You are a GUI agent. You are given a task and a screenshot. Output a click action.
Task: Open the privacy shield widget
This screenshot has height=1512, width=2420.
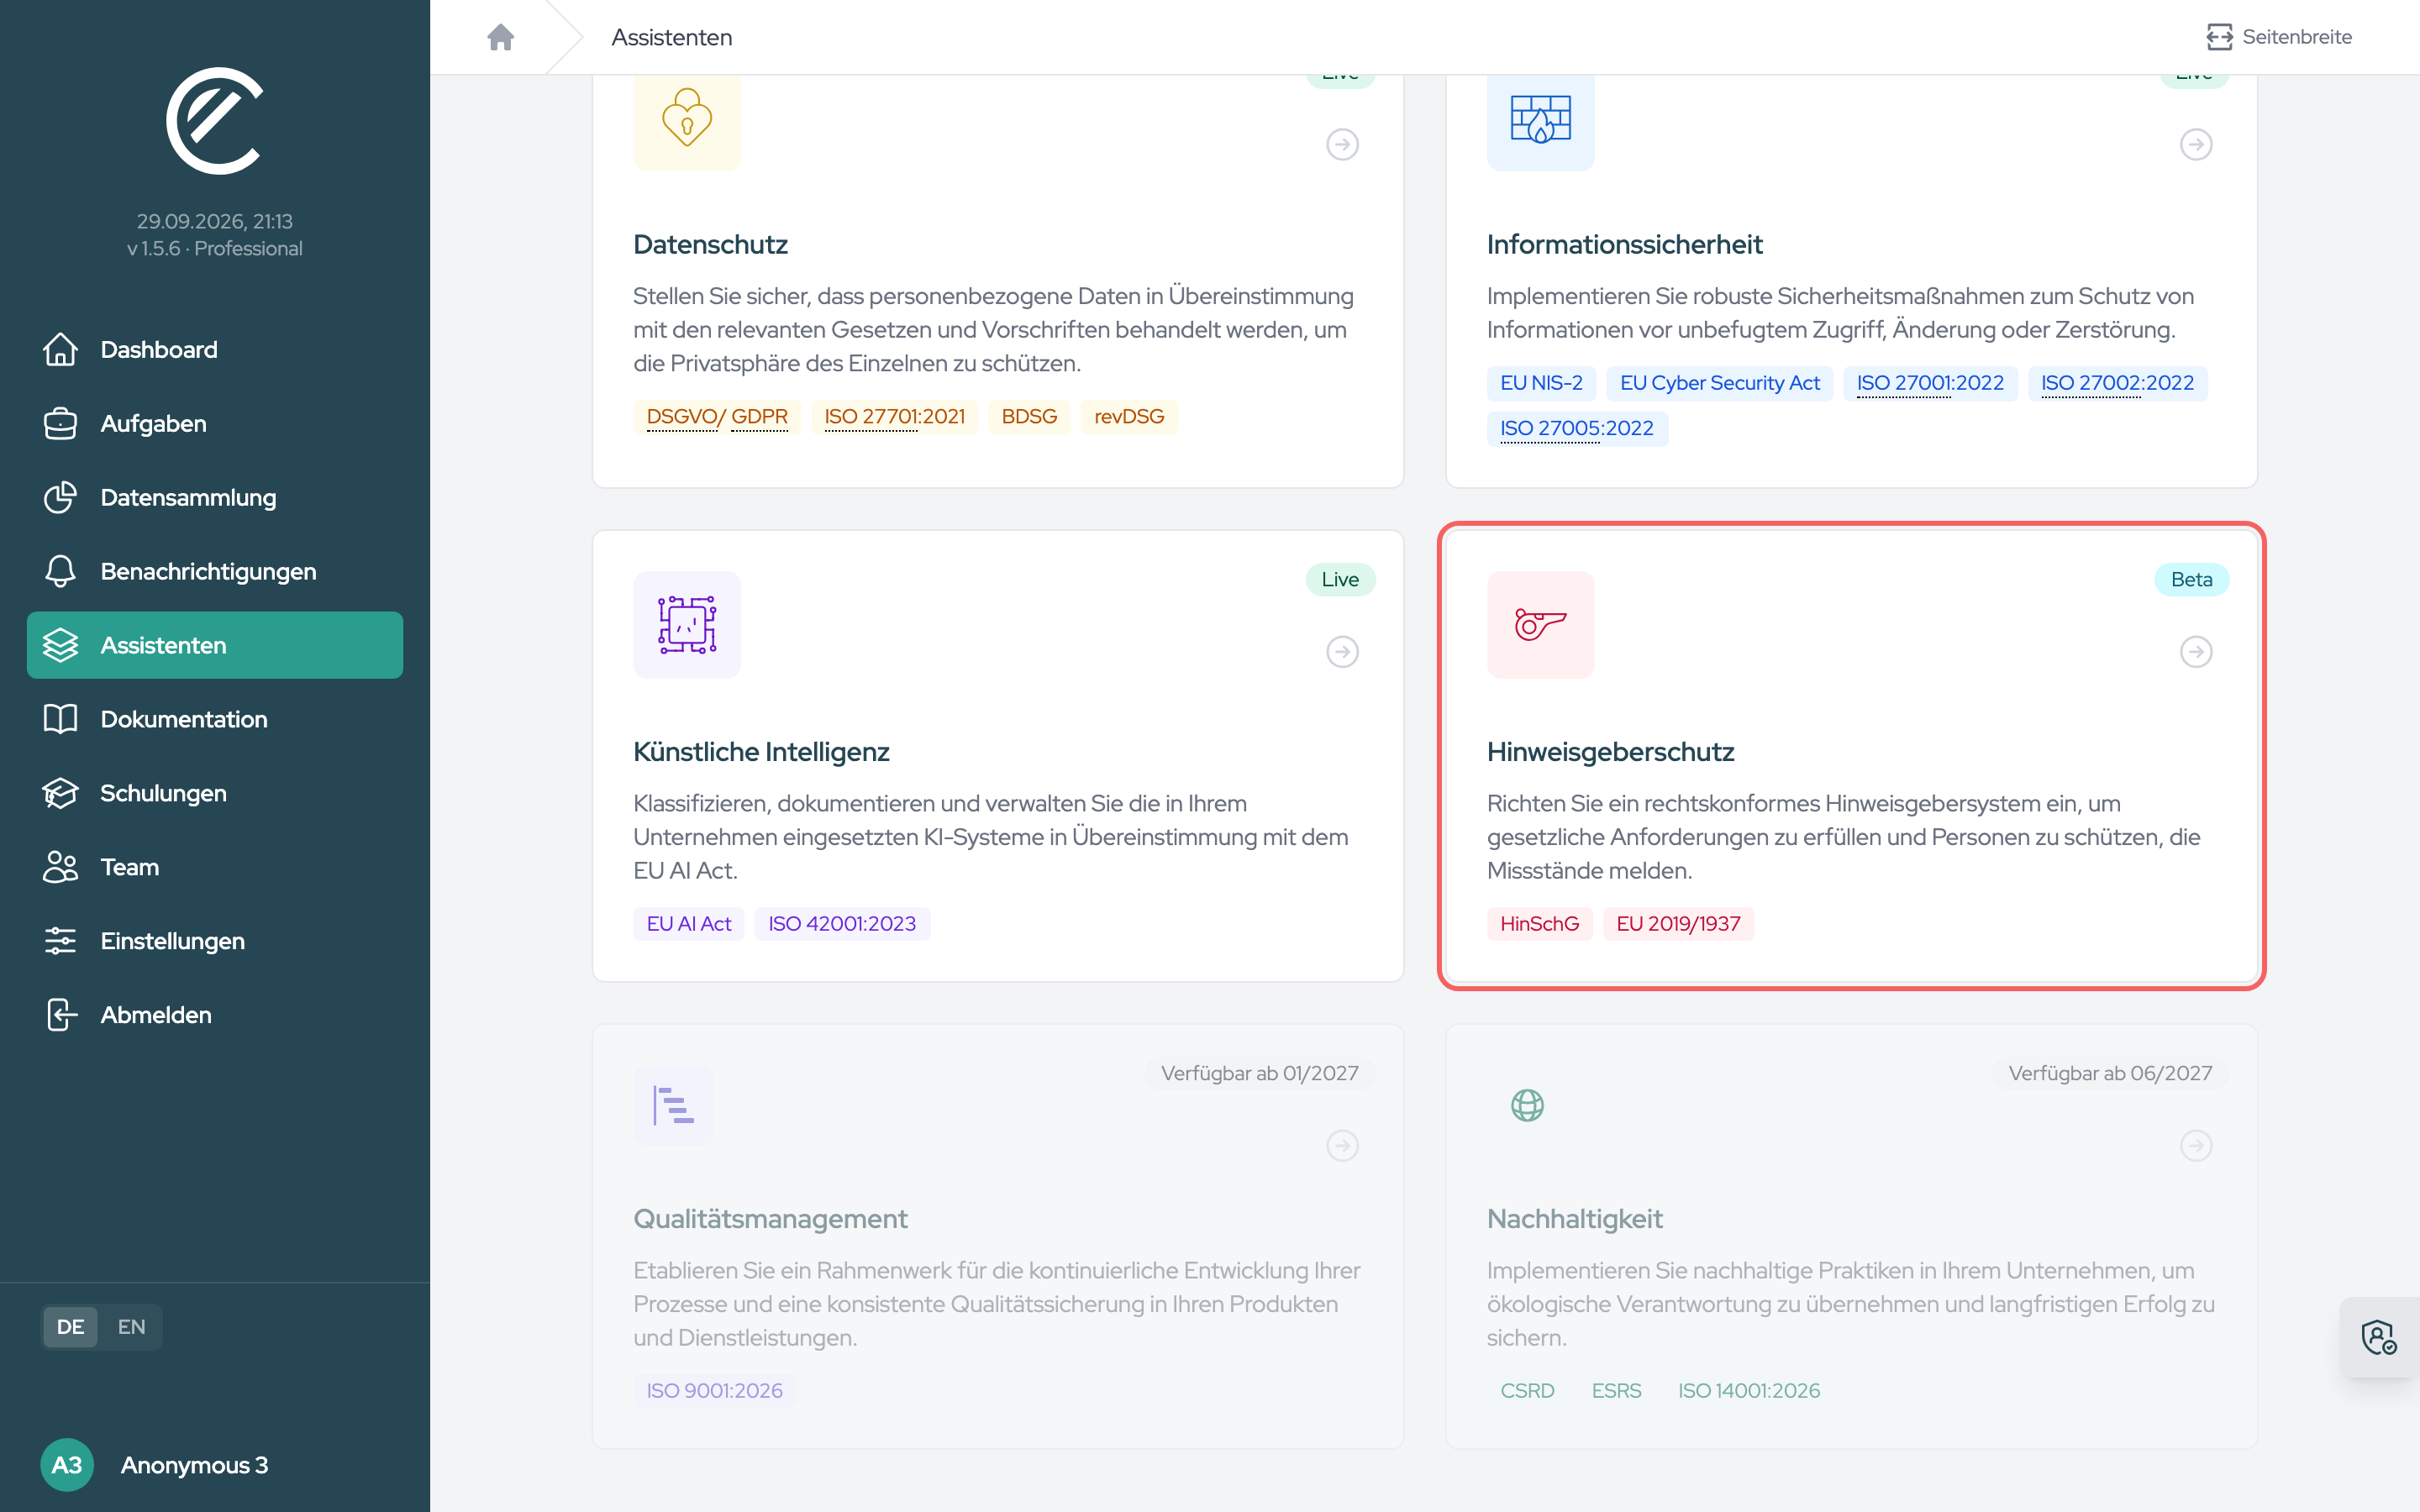pyautogui.click(x=2379, y=1337)
